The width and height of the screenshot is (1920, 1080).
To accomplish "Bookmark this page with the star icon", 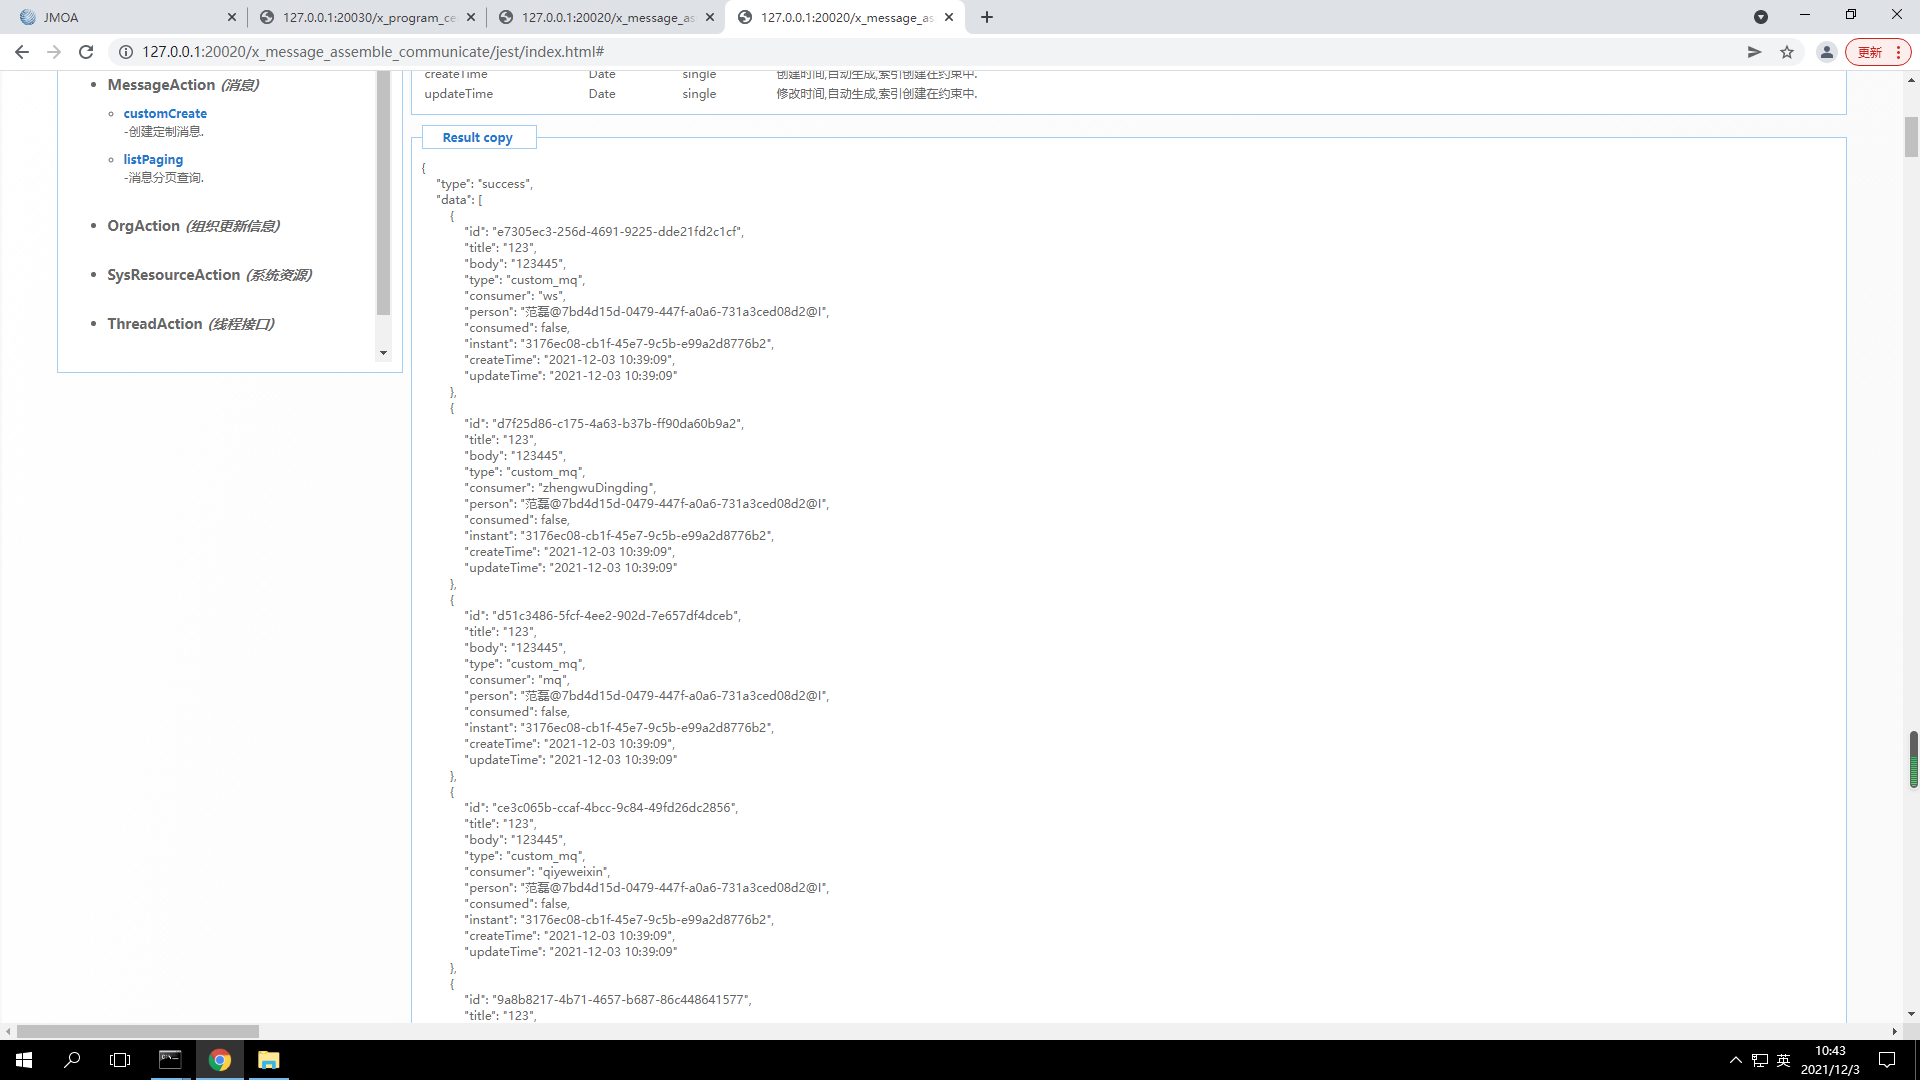I will pos(1787,52).
